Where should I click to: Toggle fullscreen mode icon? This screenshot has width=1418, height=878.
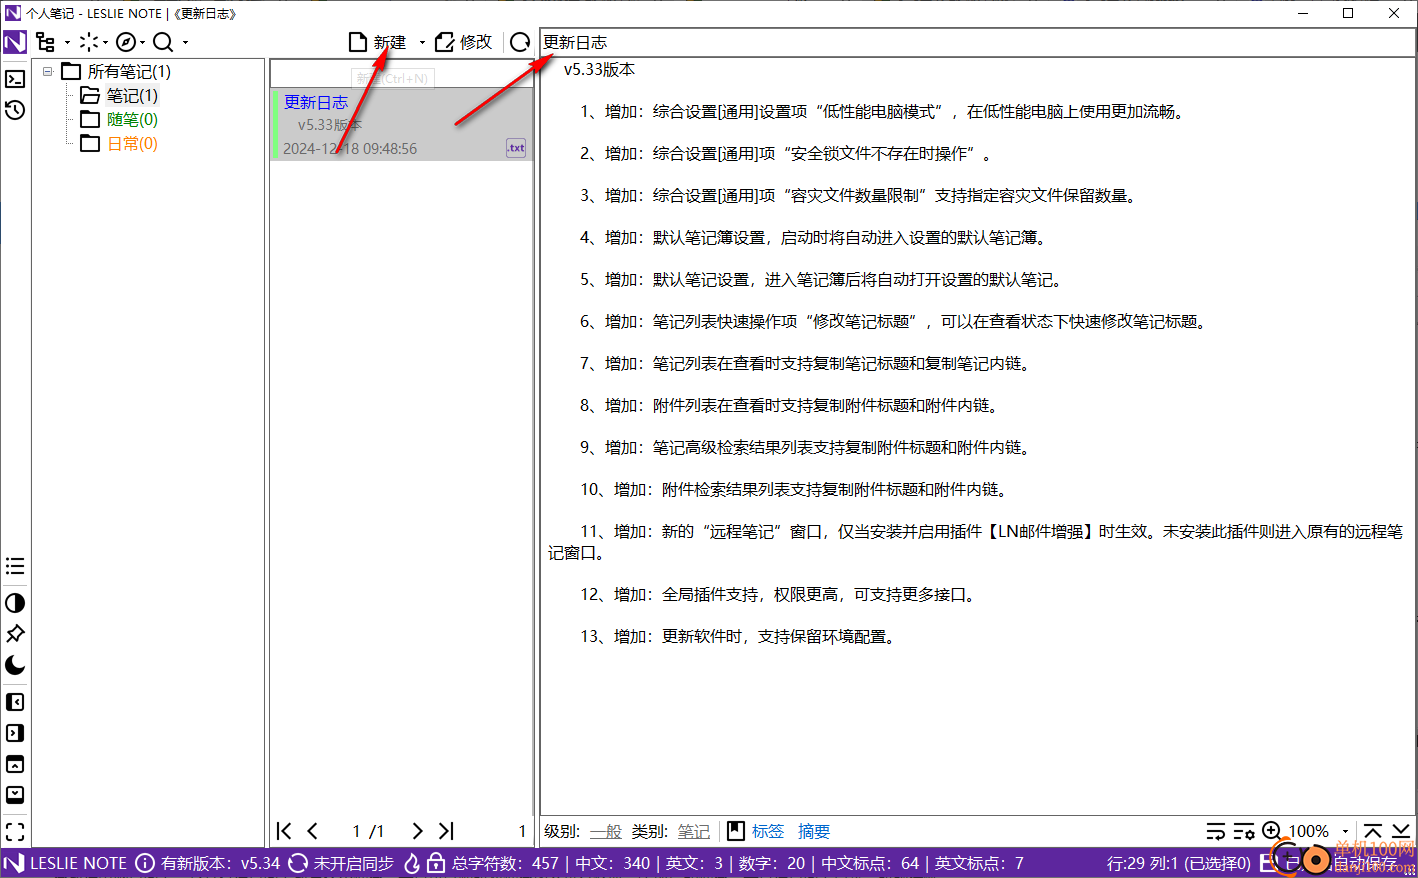tap(15, 831)
